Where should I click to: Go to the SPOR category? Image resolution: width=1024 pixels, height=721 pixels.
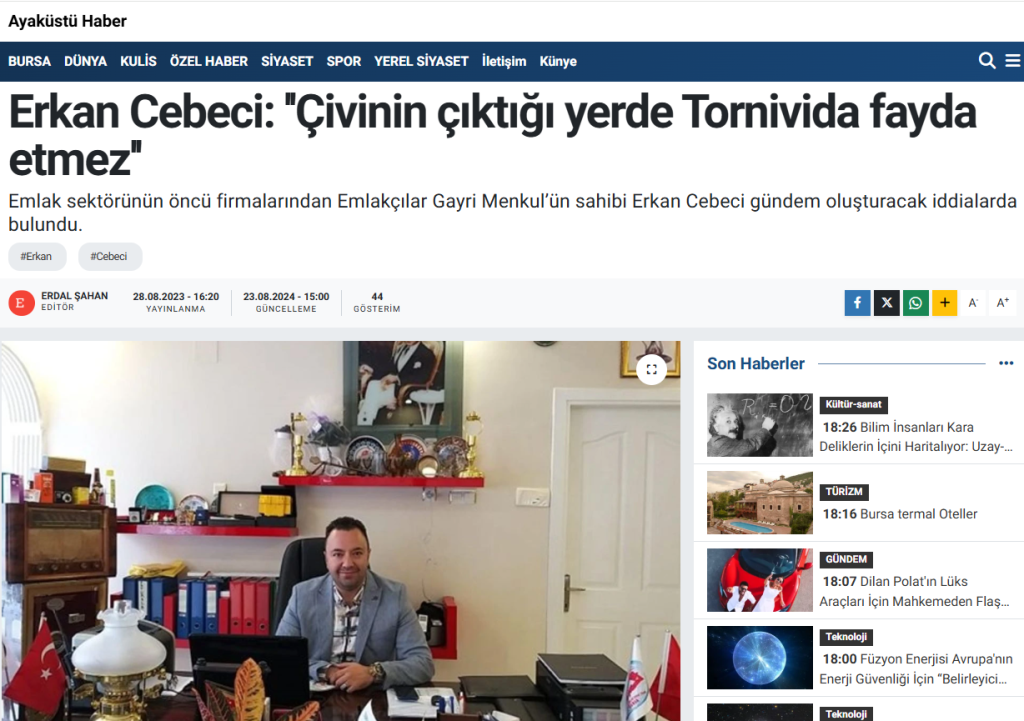coord(344,61)
